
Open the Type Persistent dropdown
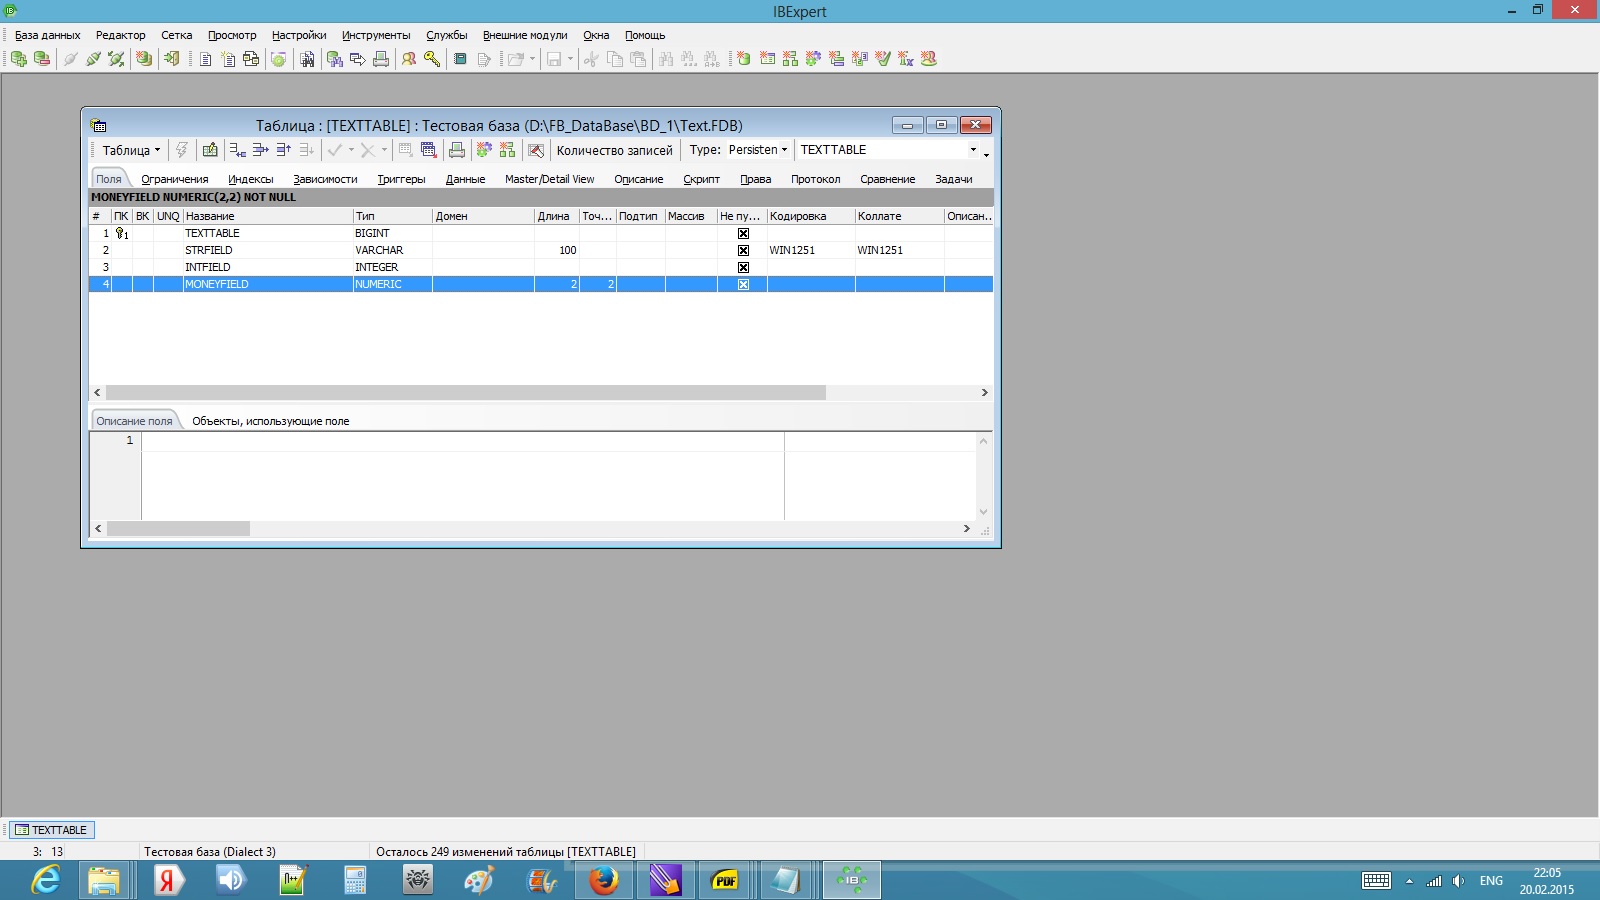758,150
